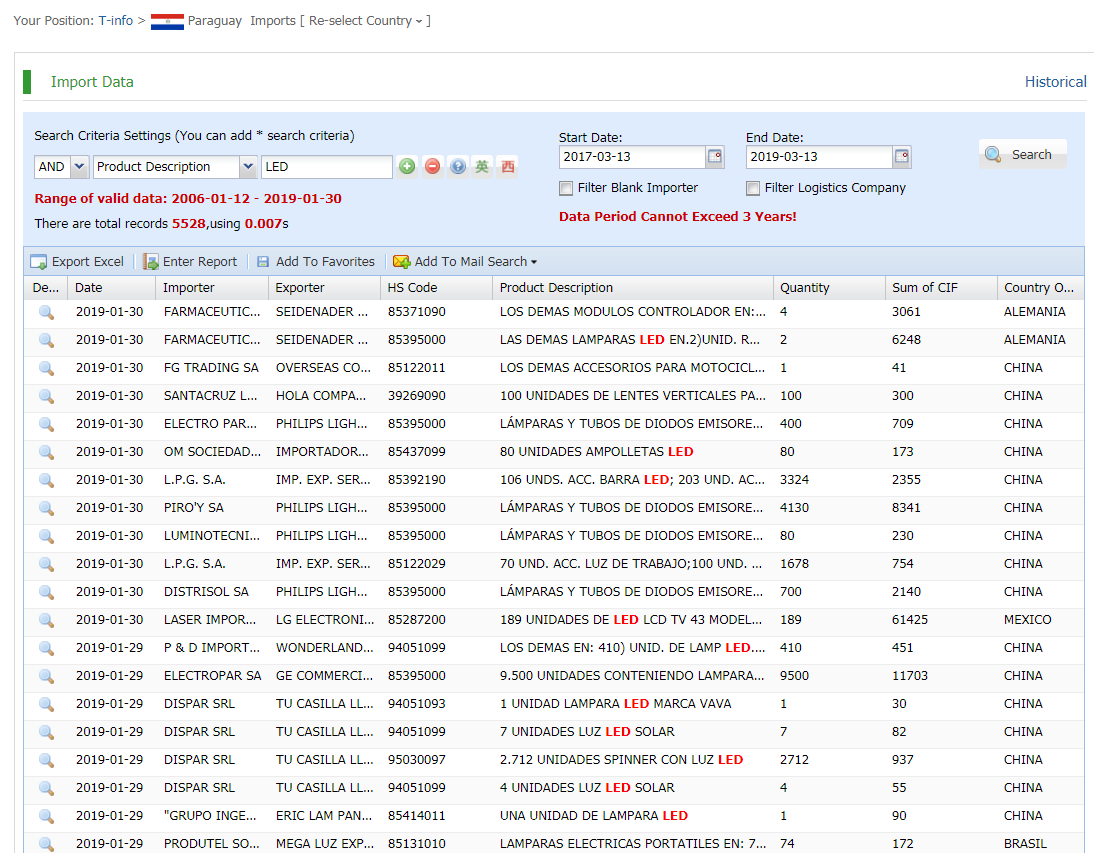Enable the Filter Blank Importer checkbox
Screen dimensions: 1094x853
click(566, 188)
